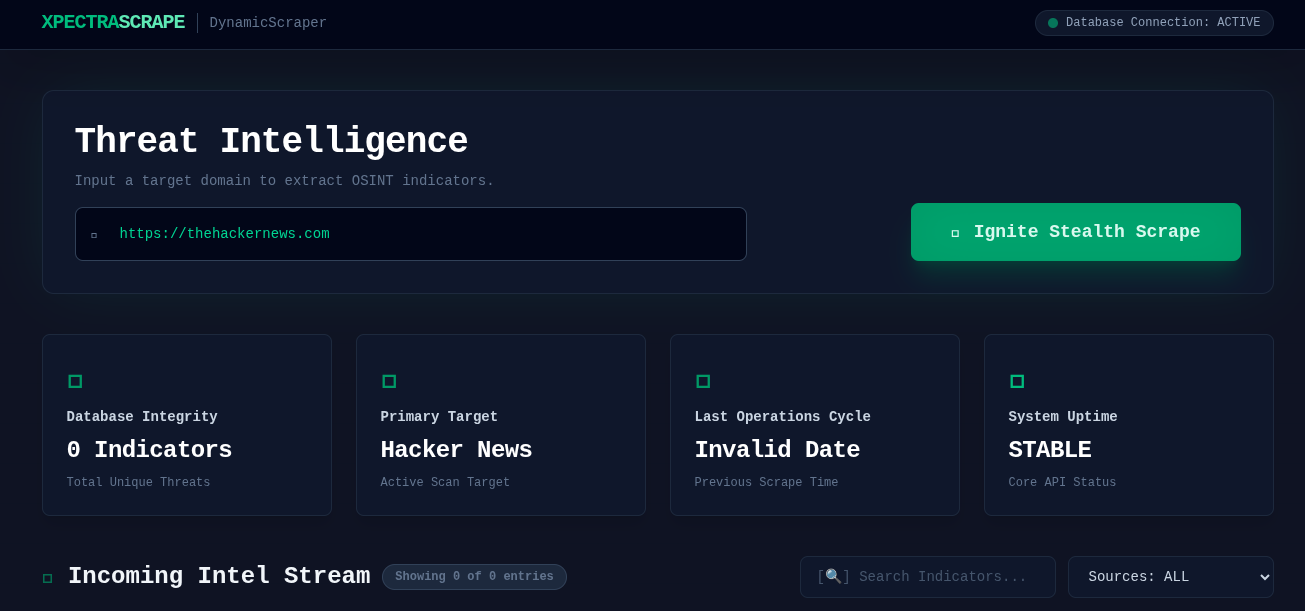This screenshot has height=611, width=1305.
Task: Click the Database Integrity card icon
Action: pos(75,381)
